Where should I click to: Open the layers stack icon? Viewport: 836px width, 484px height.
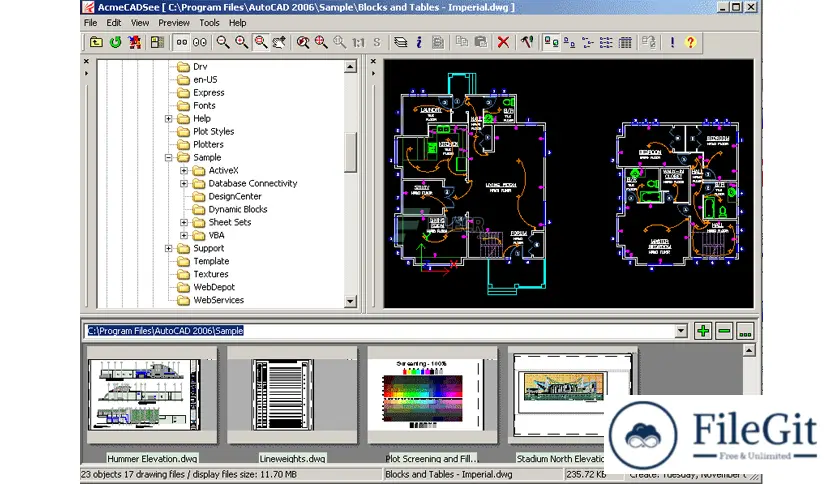point(400,42)
